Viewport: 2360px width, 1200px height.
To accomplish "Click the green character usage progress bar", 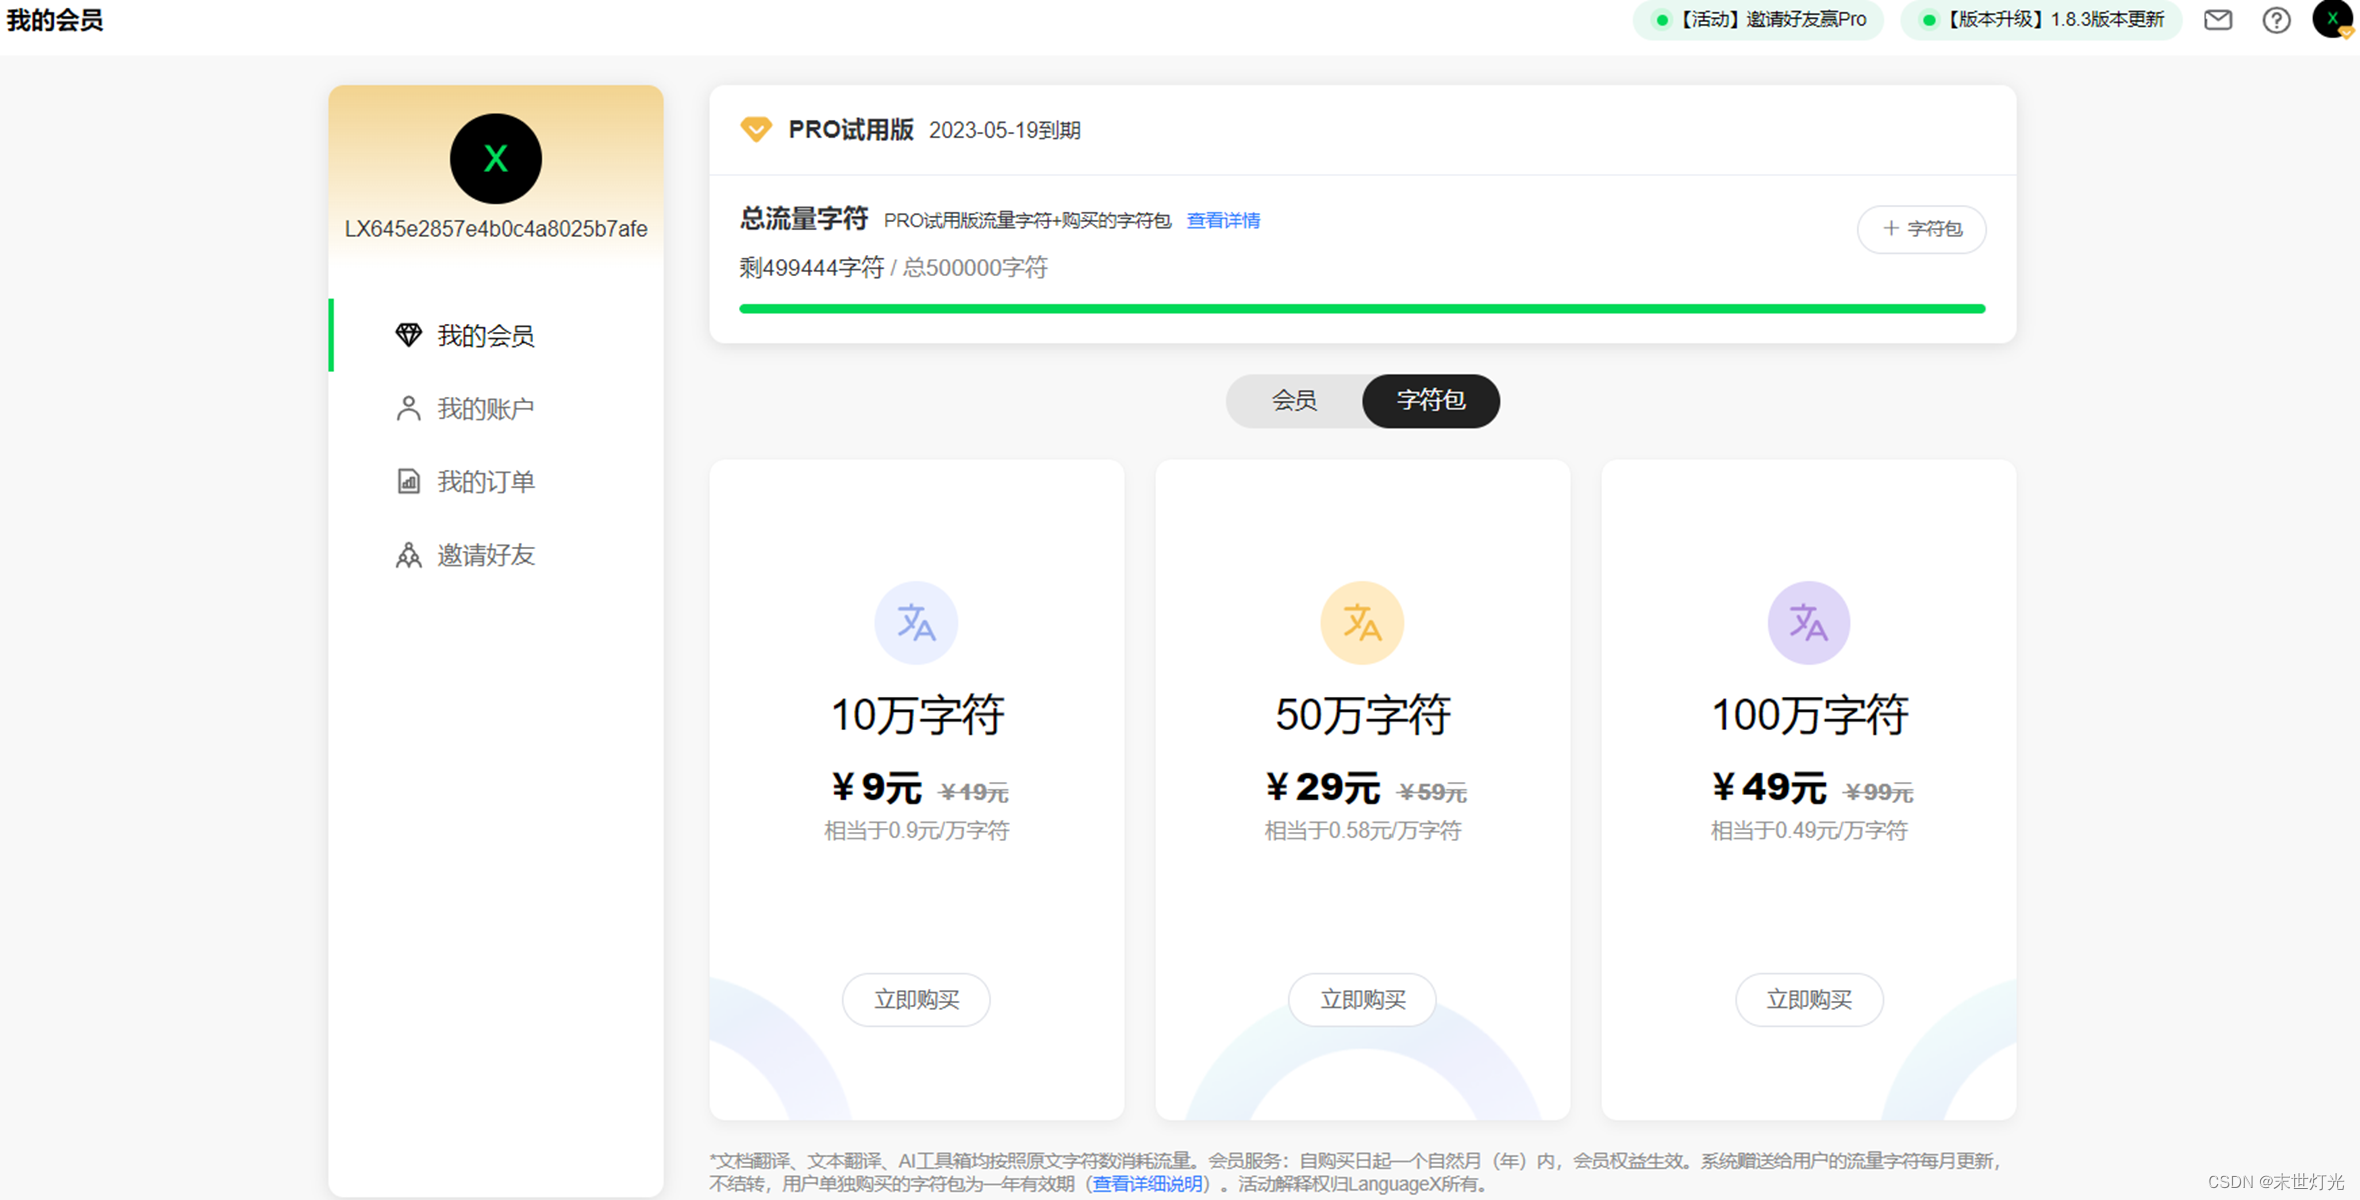I will coord(1362,309).
